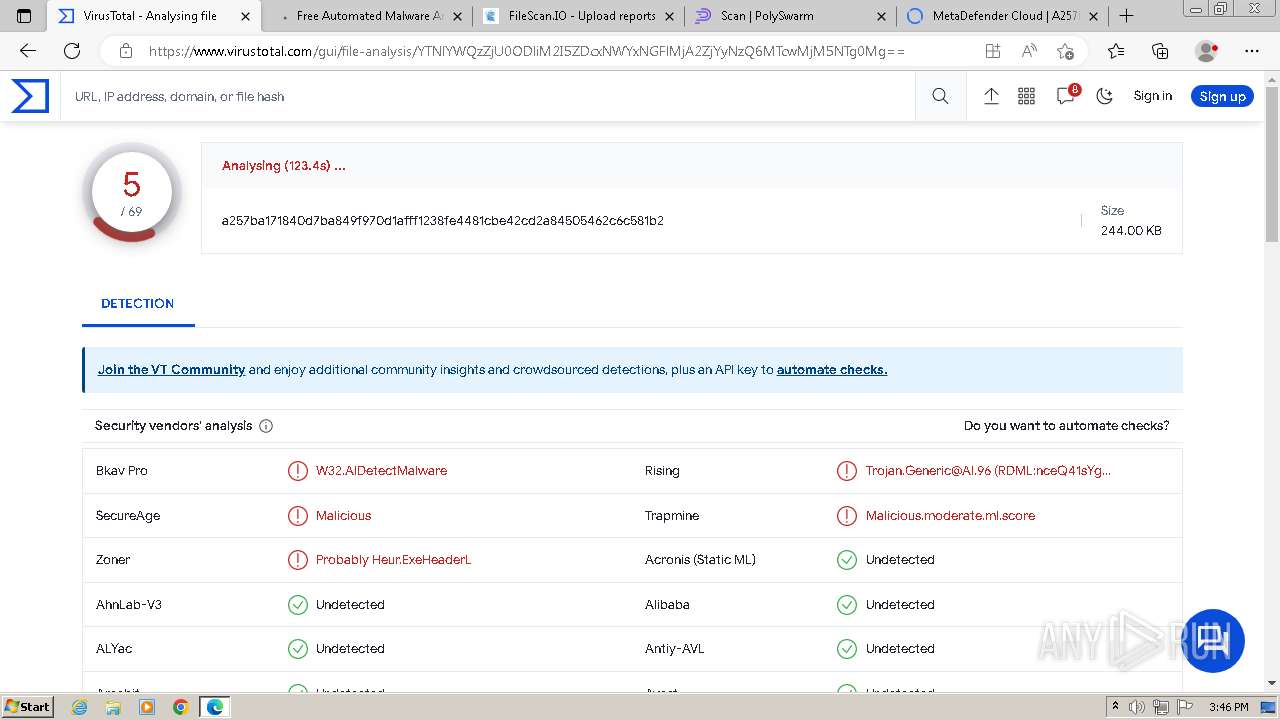
Task: Click the Sign in link
Action: point(1152,96)
